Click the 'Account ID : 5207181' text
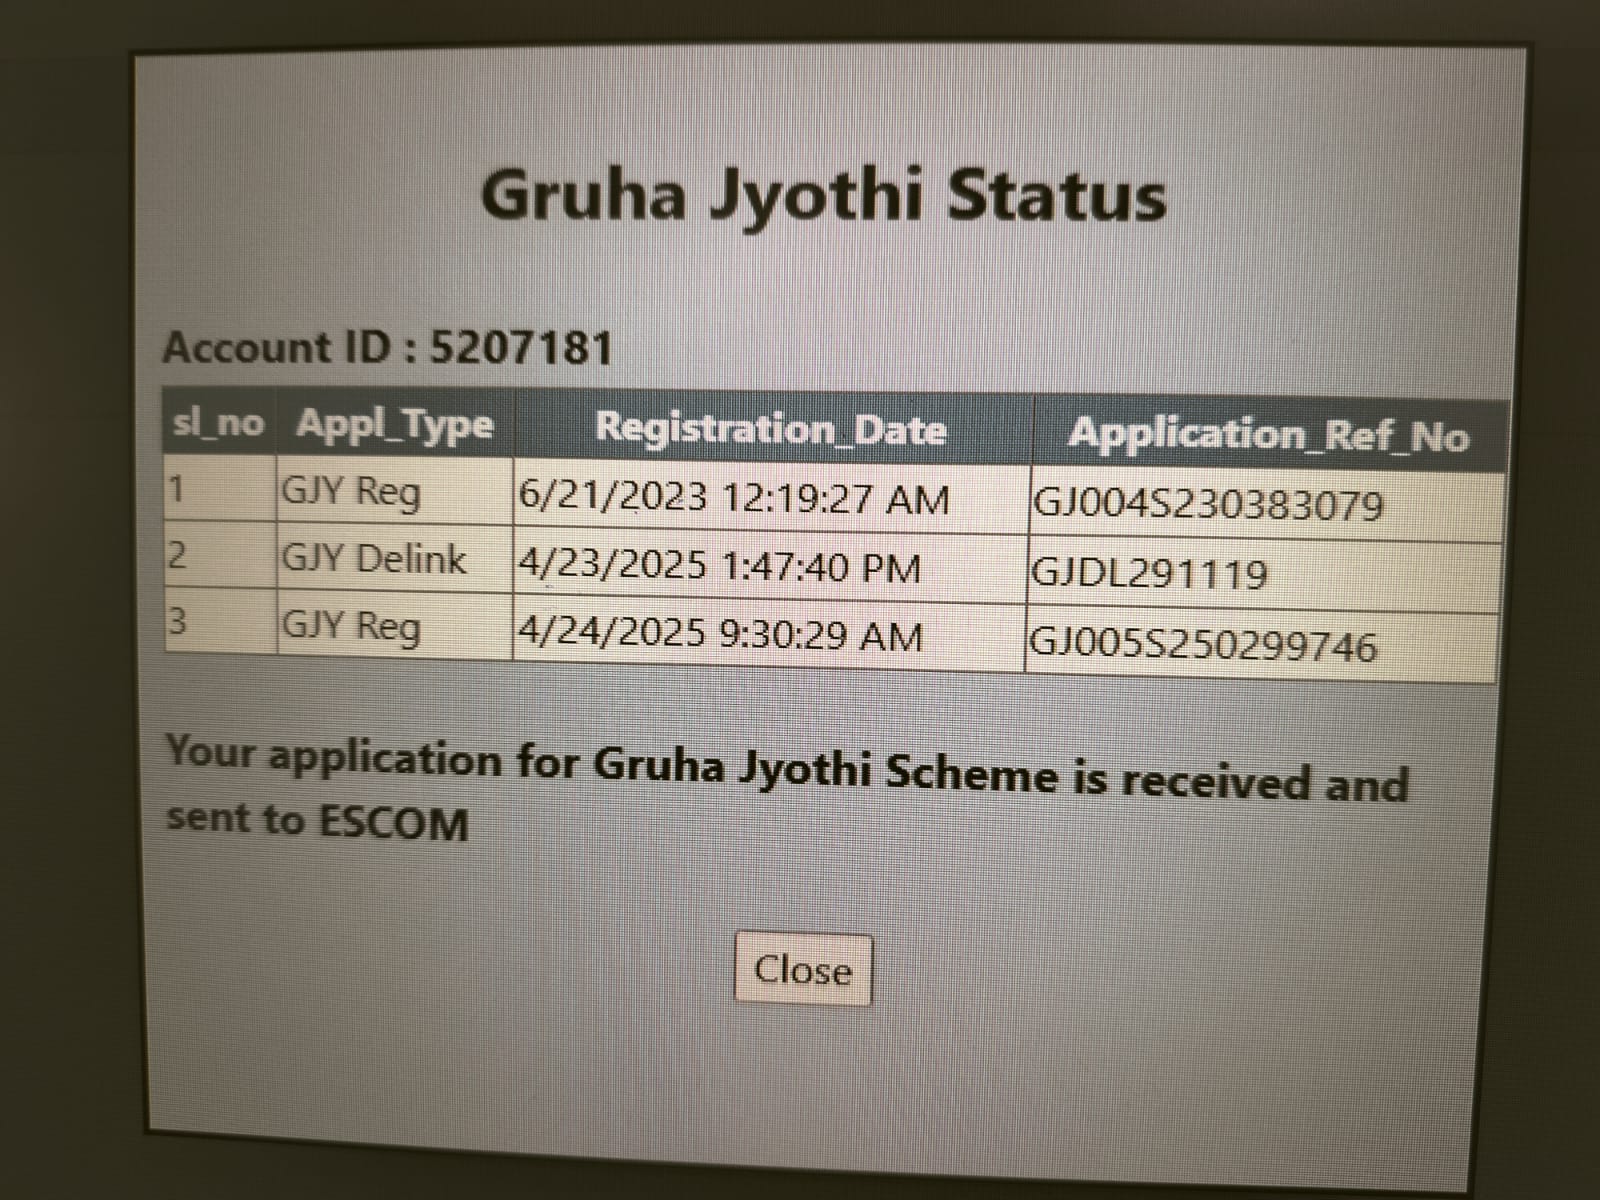The image size is (1600, 1200). 387,348
